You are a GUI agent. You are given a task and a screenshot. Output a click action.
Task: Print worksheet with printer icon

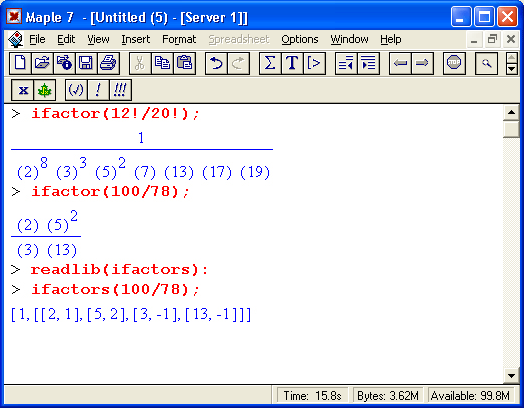(108, 63)
